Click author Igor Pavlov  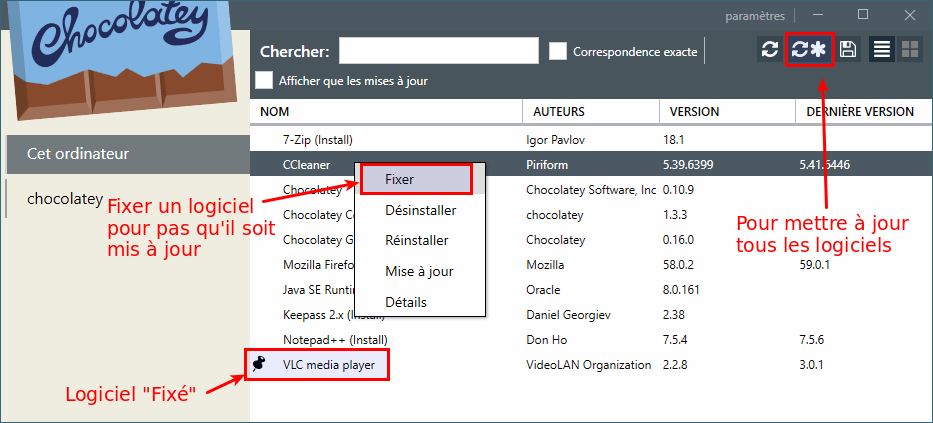point(555,140)
